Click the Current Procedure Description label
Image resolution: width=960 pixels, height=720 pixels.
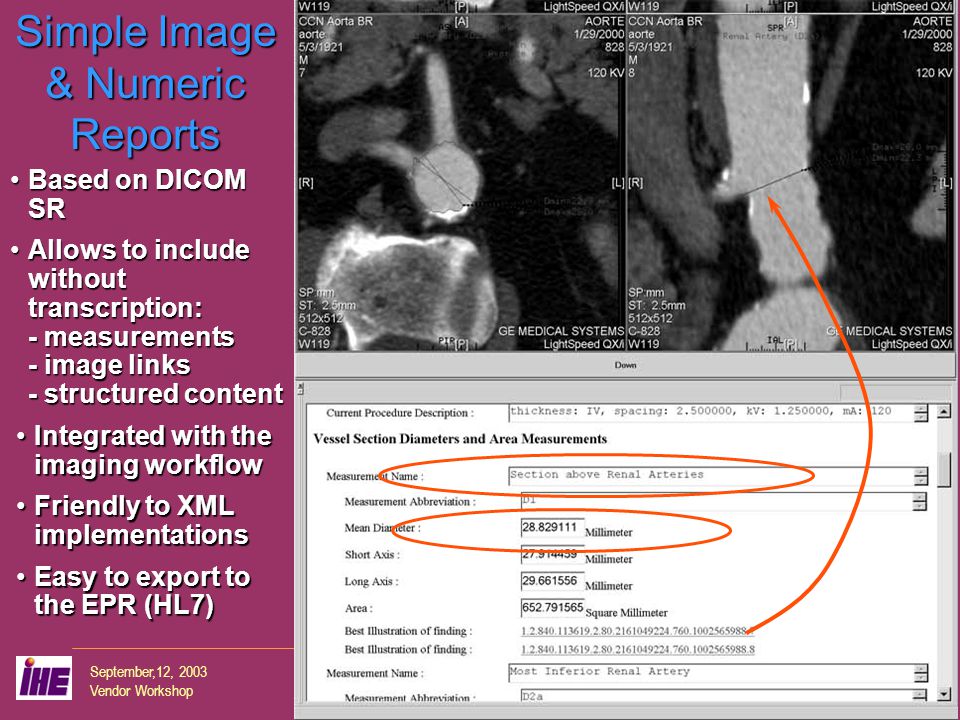tap(400, 413)
